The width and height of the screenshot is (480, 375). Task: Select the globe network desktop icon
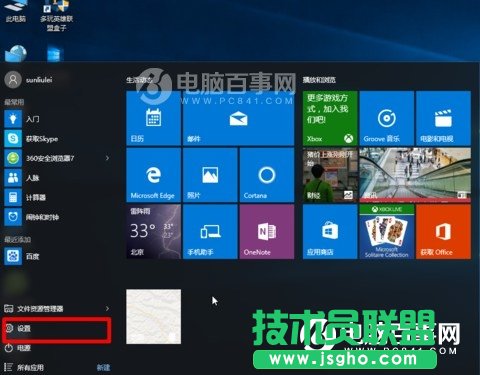tap(16, 53)
